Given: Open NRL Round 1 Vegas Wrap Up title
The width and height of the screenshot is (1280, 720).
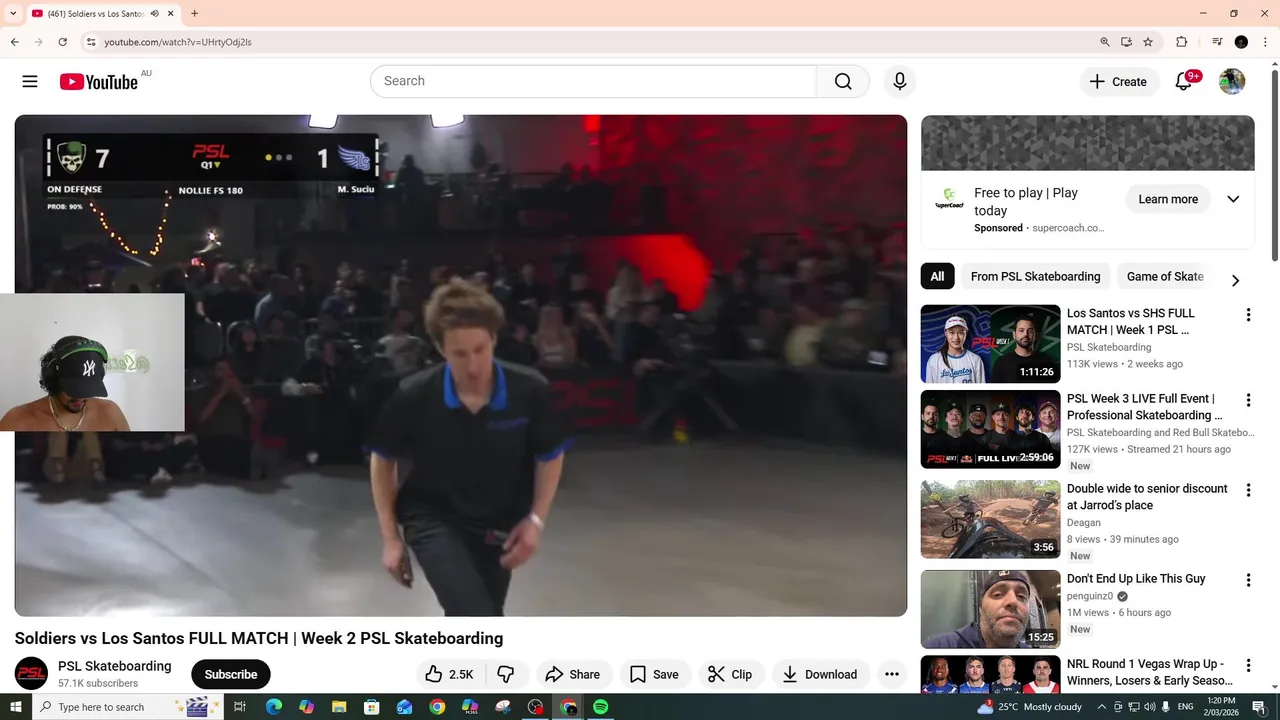Looking at the screenshot, I should [1148, 672].
